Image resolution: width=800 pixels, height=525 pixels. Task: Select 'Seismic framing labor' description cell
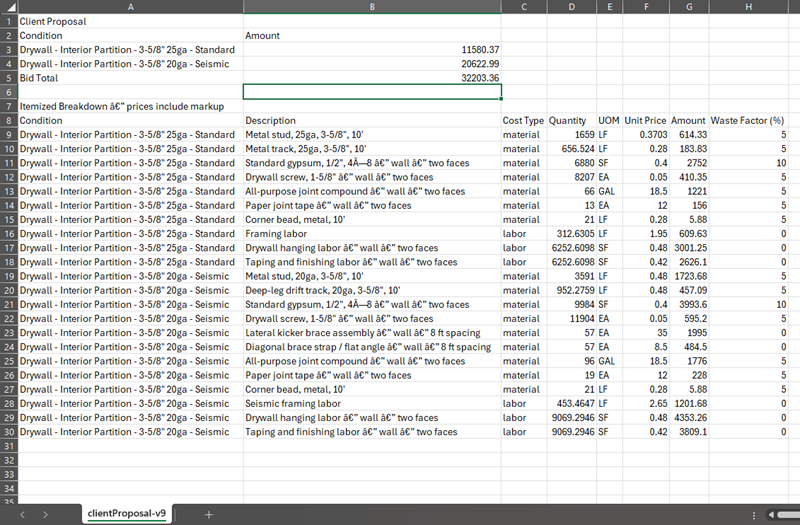pyautogui.click(x=372, y=404)
